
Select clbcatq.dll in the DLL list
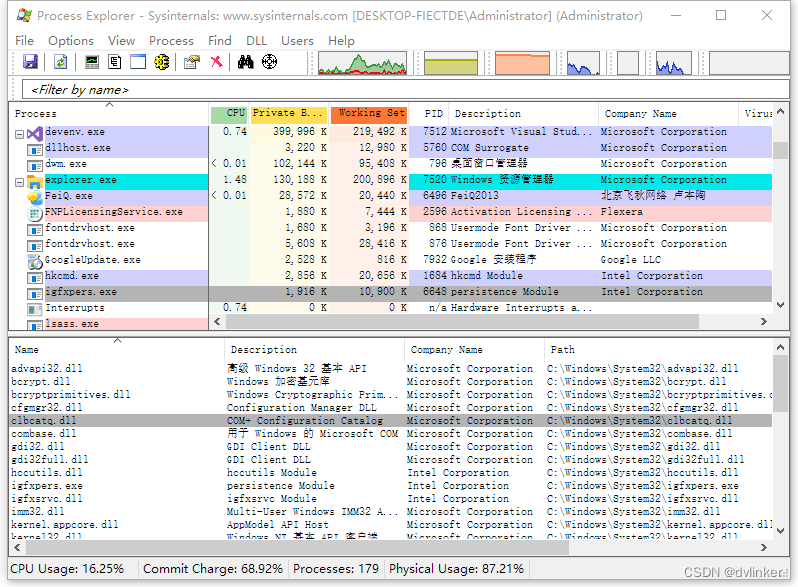click(391, 421)
